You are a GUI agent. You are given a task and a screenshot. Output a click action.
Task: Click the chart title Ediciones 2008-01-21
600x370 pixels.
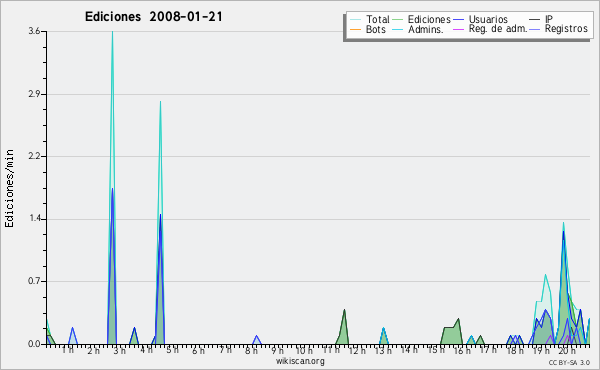coord(153,17)
